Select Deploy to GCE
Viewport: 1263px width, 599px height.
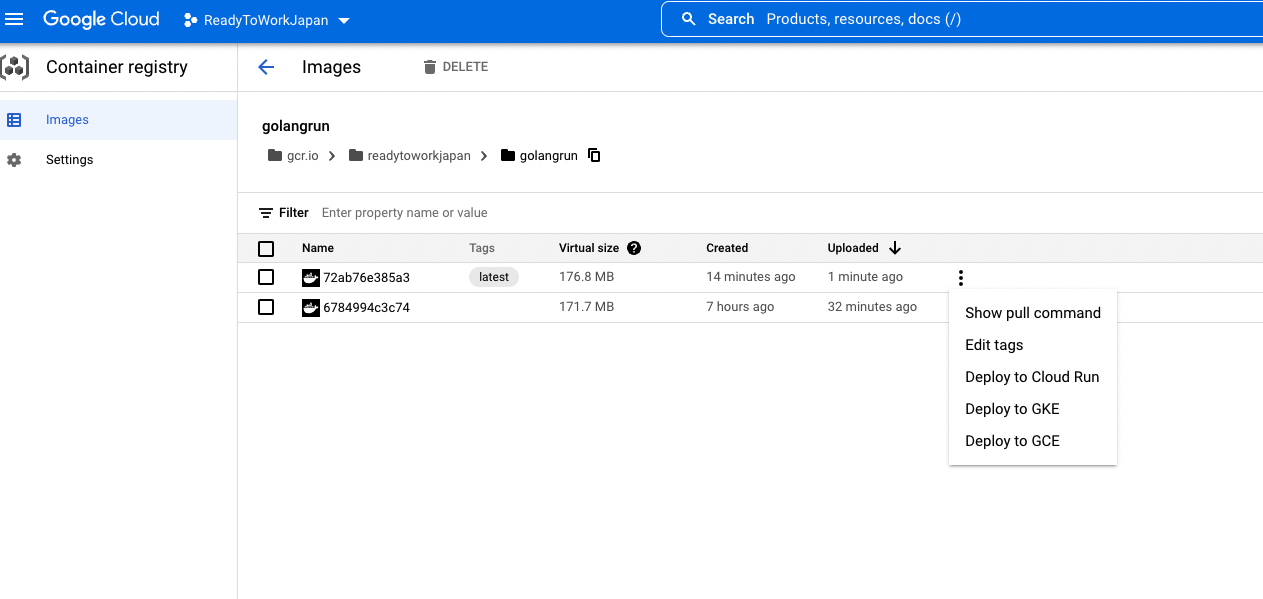coord(1033,441)
